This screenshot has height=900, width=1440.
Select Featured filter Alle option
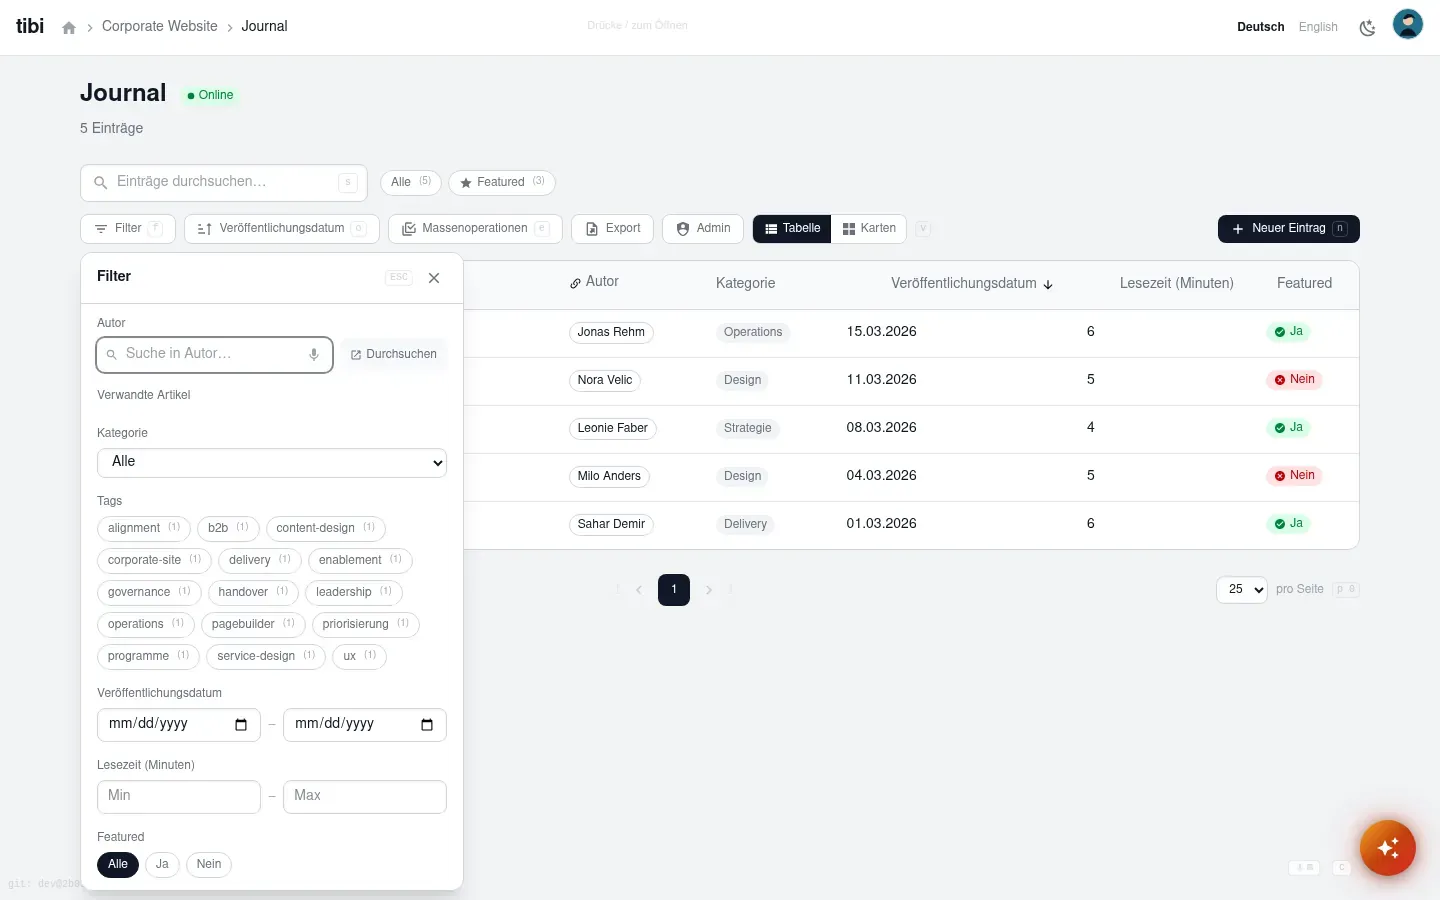click(118, 865)
